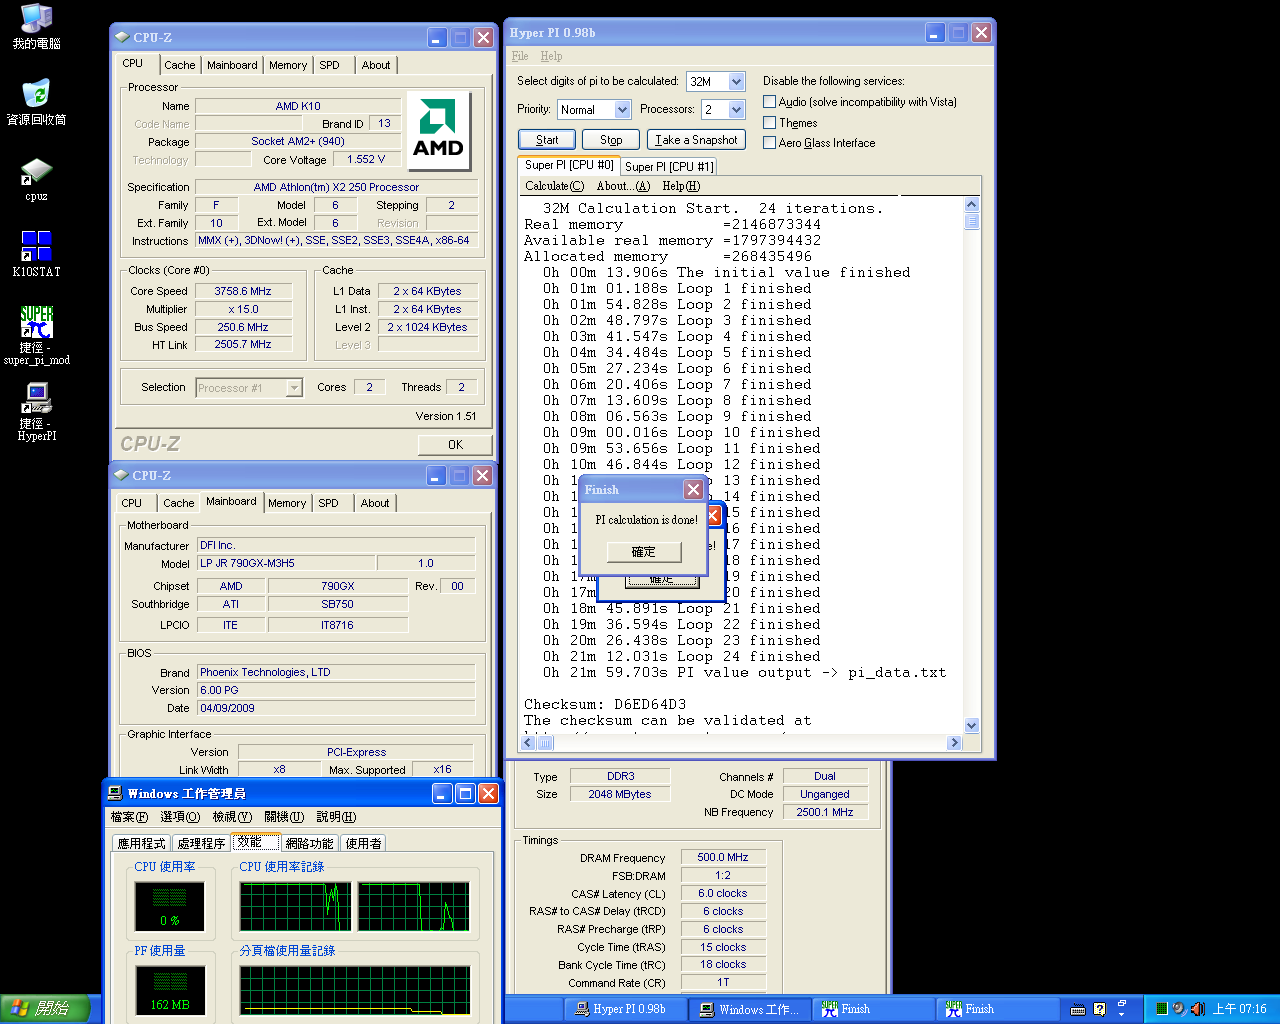This screenshot has height=1024, width=1280.
Task: Open the Priority Normal dropdown
Action: click(x=622, y=109)
